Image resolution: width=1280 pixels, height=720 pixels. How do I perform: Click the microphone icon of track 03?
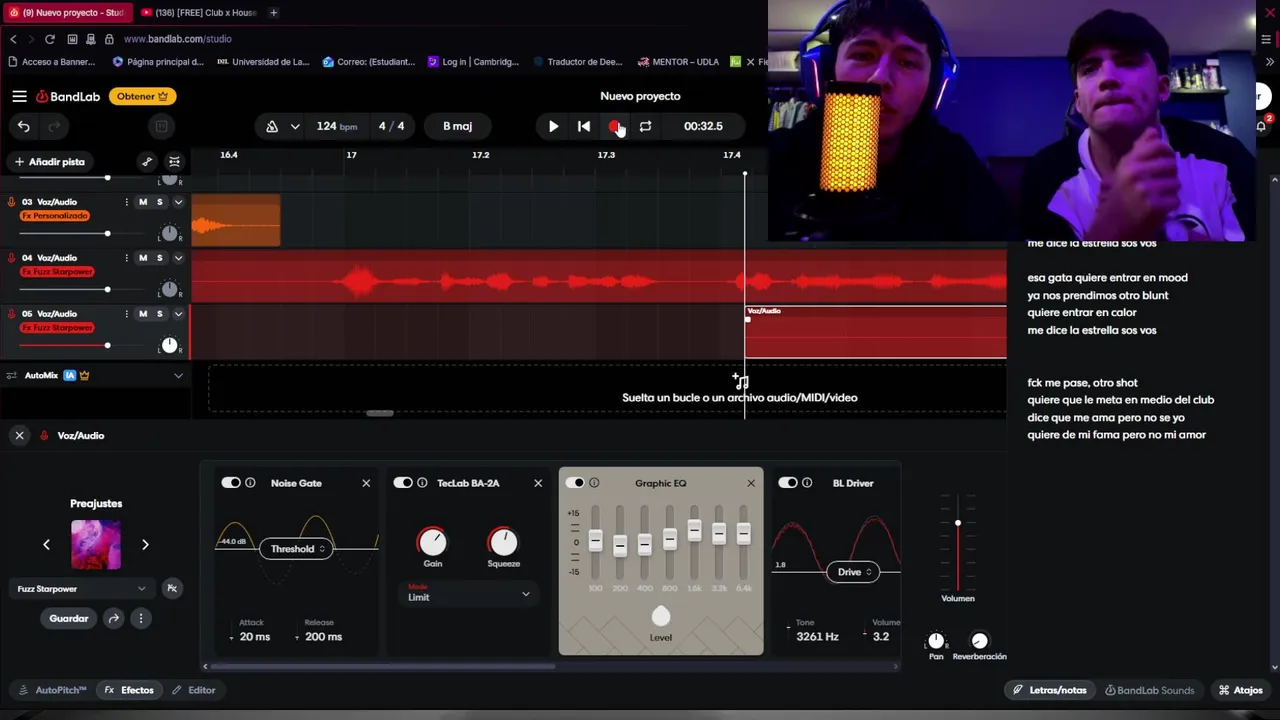[11, 202]
